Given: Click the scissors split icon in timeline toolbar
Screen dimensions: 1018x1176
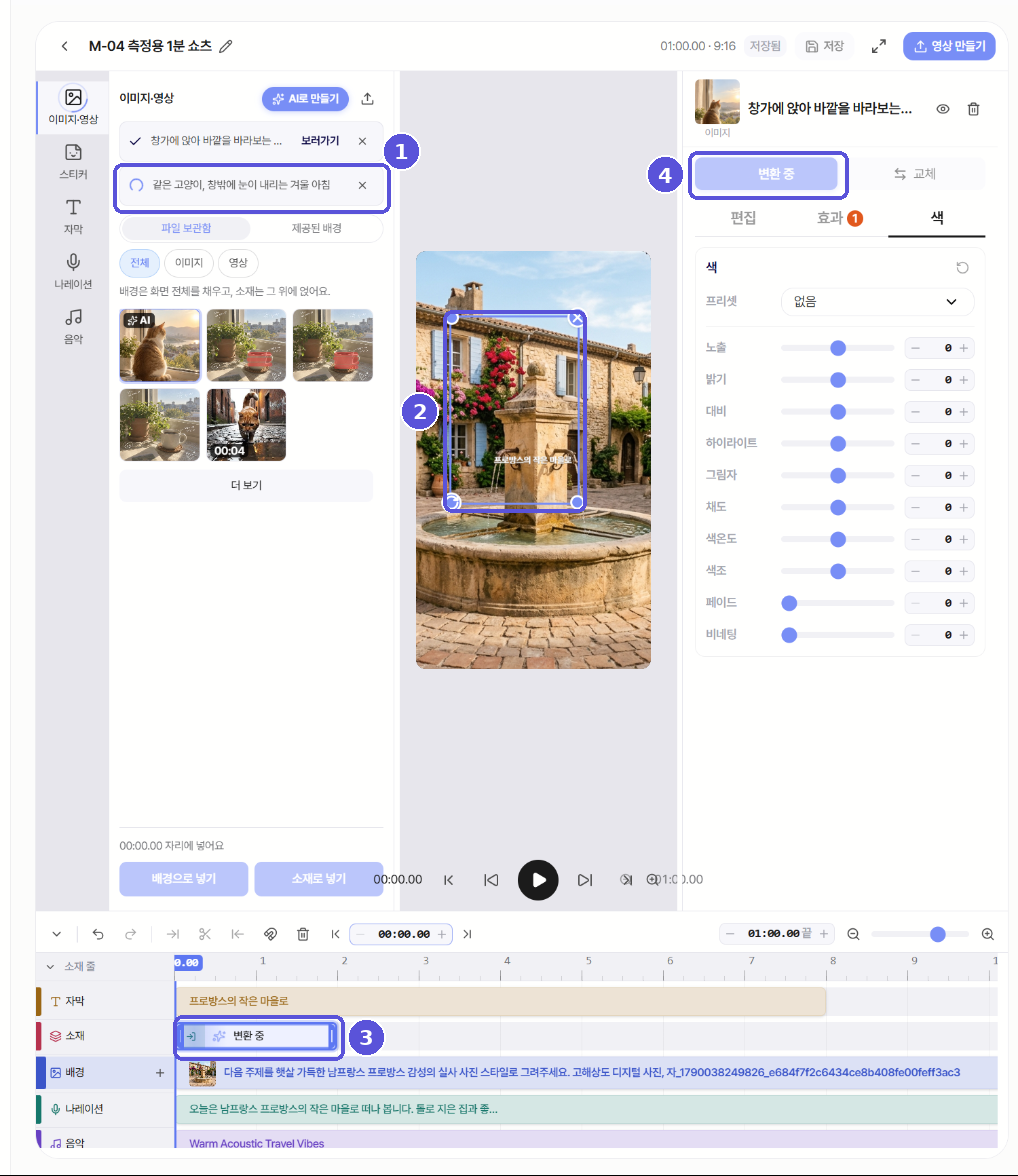Looking at the screenshot, I should [x=205, y=934].
